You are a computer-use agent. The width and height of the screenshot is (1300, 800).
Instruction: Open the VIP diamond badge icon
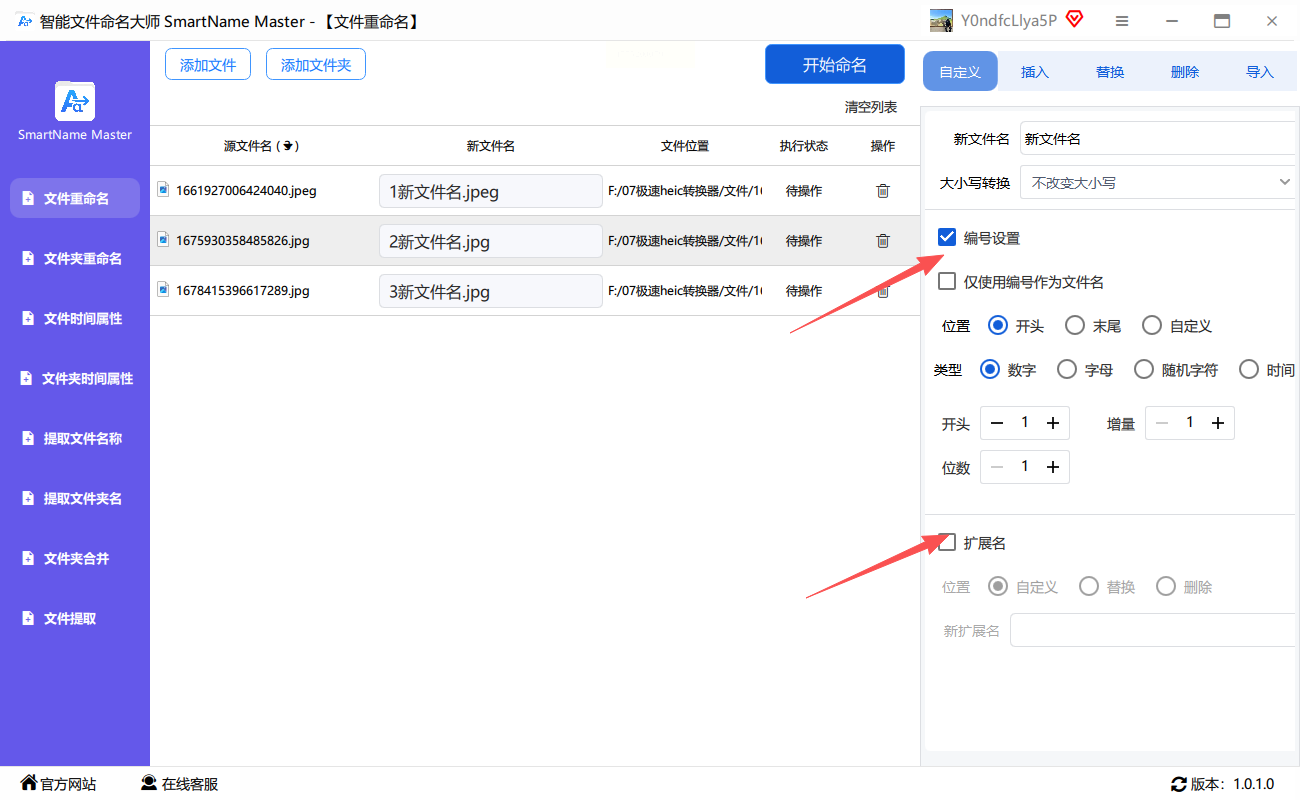pyautogui.click(x=1074, y=20)
